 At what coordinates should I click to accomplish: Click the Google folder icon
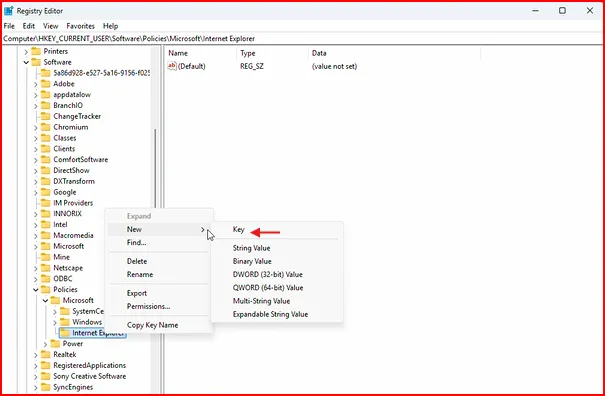pos(46,192)
